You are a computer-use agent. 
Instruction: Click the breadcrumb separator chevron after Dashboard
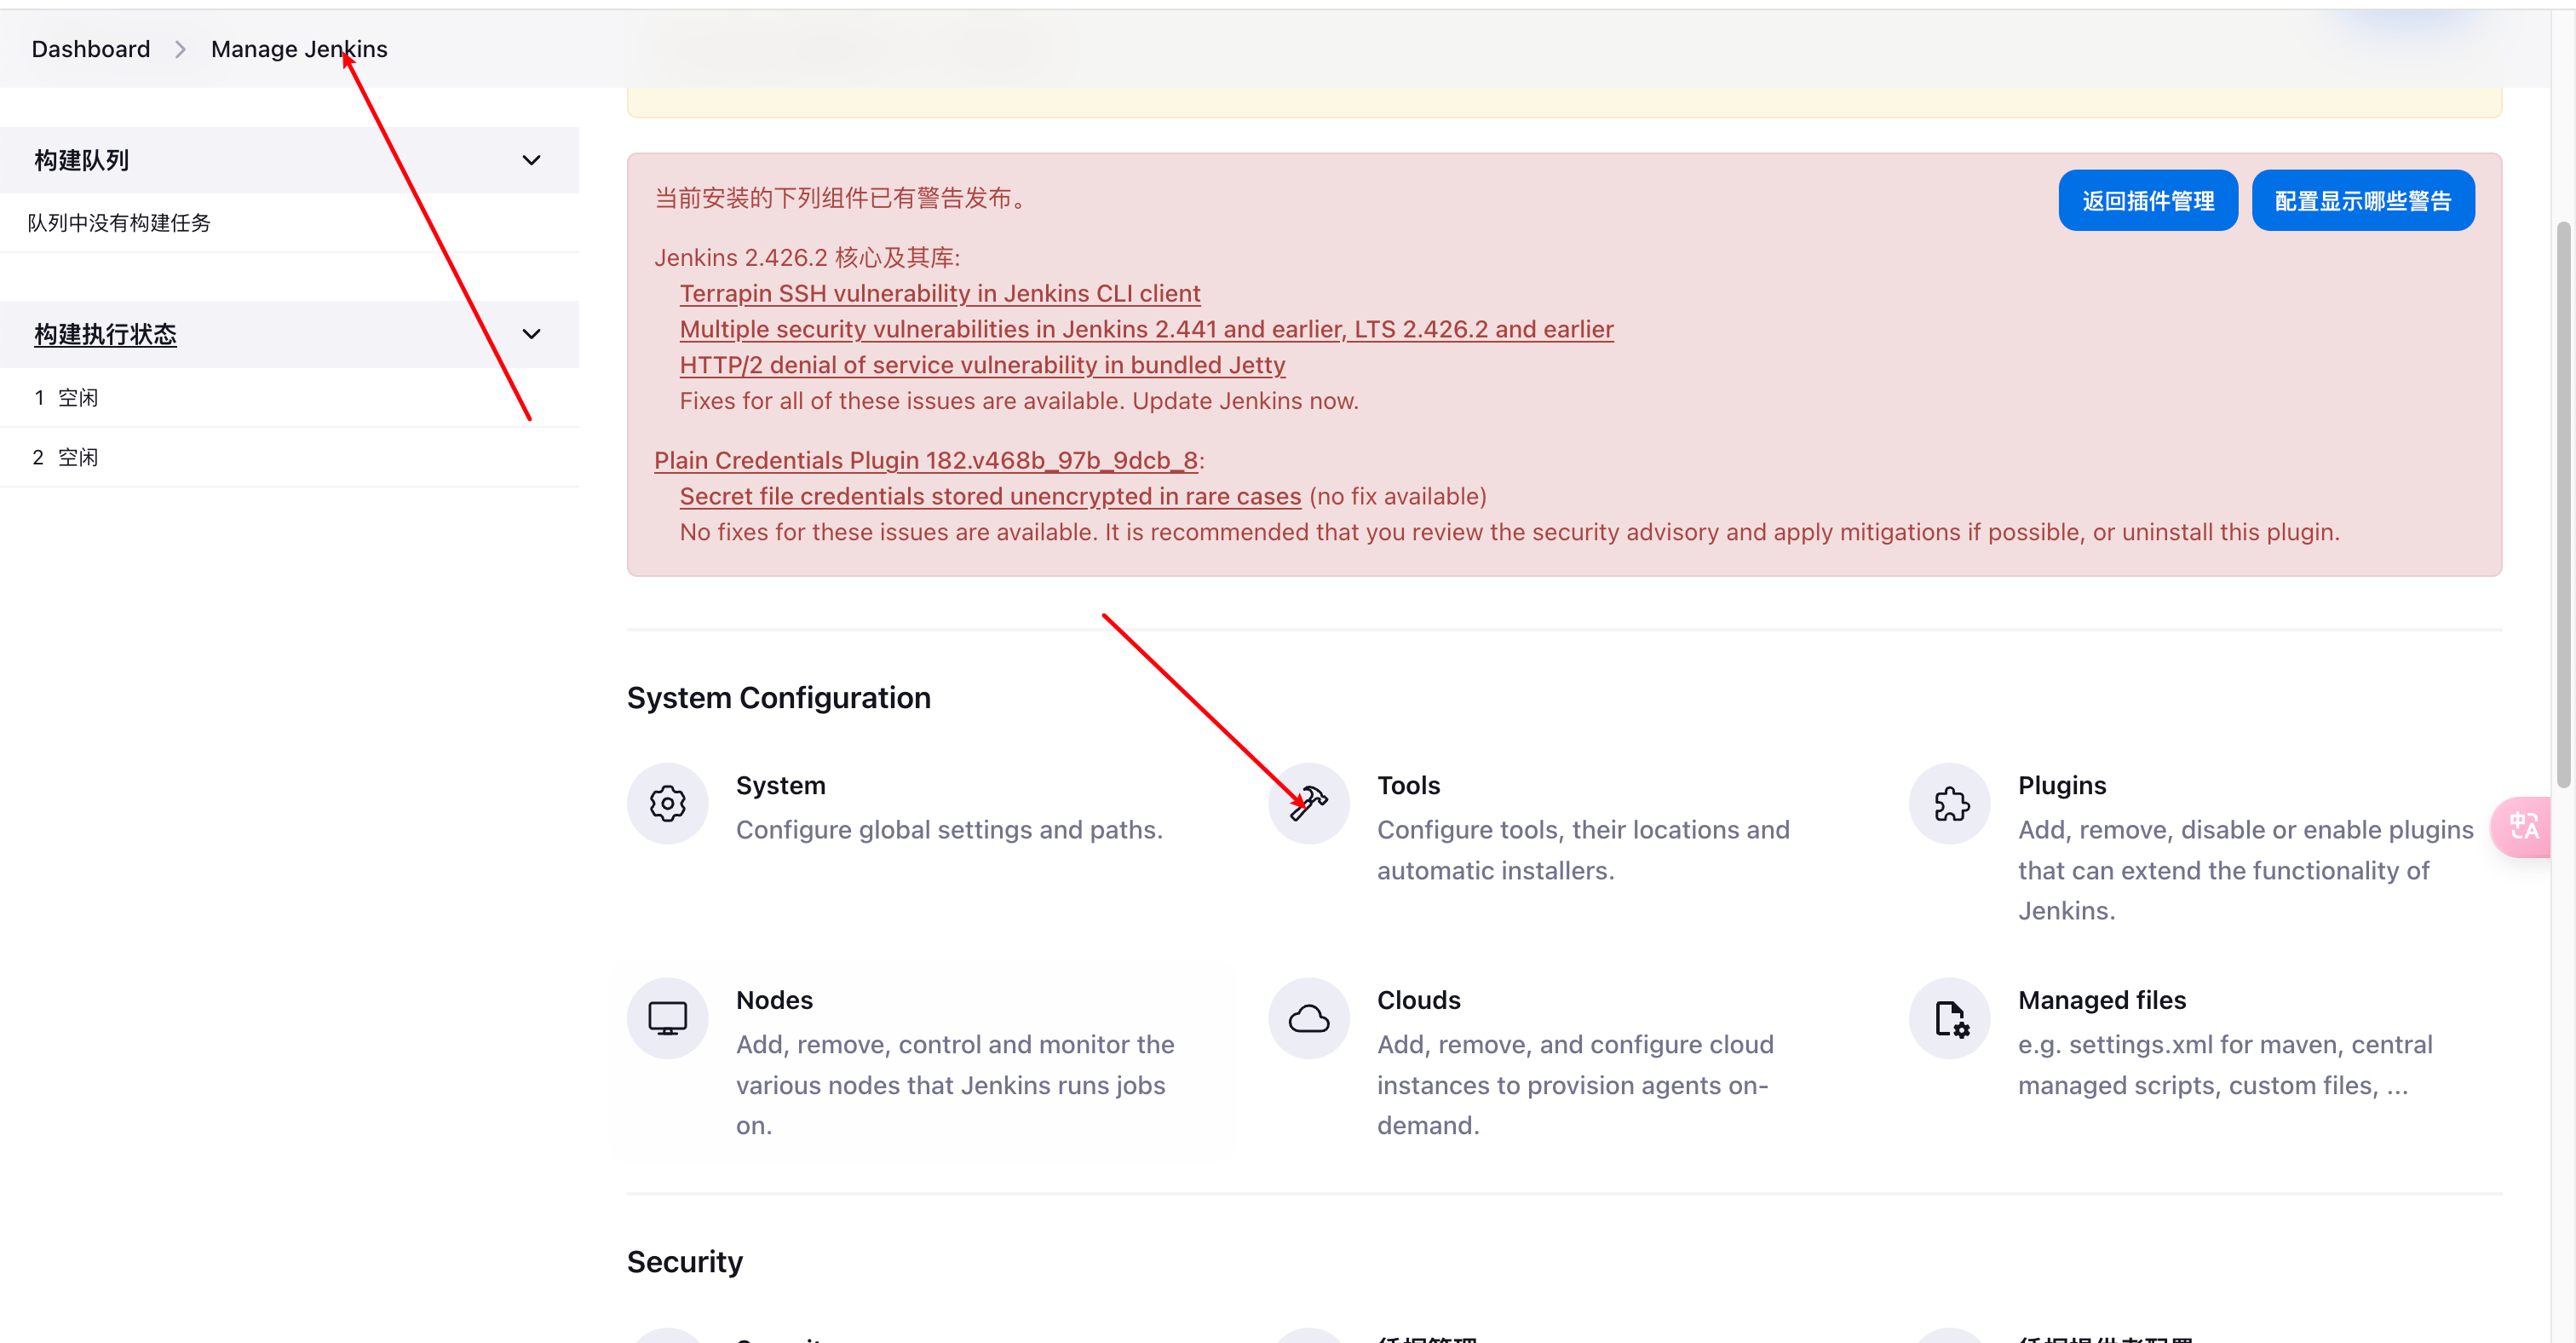(180, 49)
